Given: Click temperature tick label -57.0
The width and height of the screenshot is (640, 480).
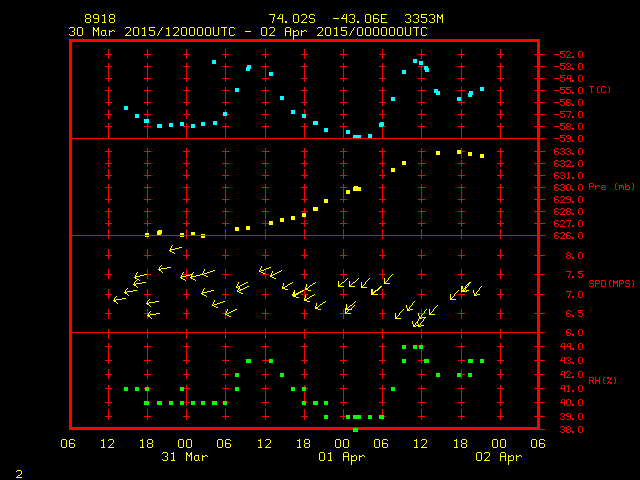Looking at the screenshot, I should [x=568, y=115].
